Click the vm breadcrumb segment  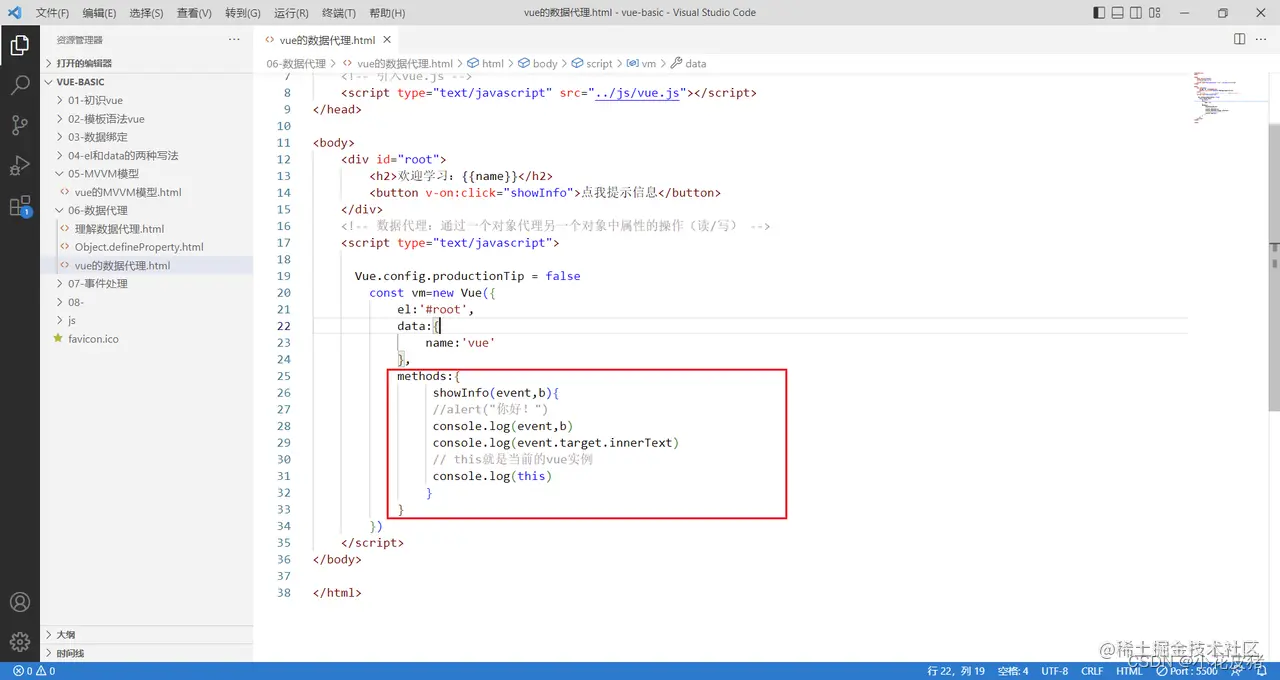(641, 63)
